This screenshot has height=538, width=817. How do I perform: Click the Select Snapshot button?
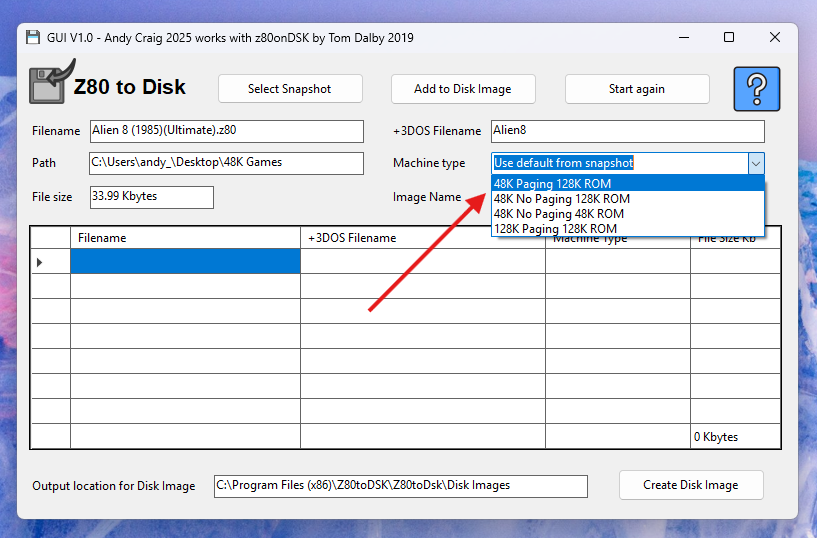point(289,89)
